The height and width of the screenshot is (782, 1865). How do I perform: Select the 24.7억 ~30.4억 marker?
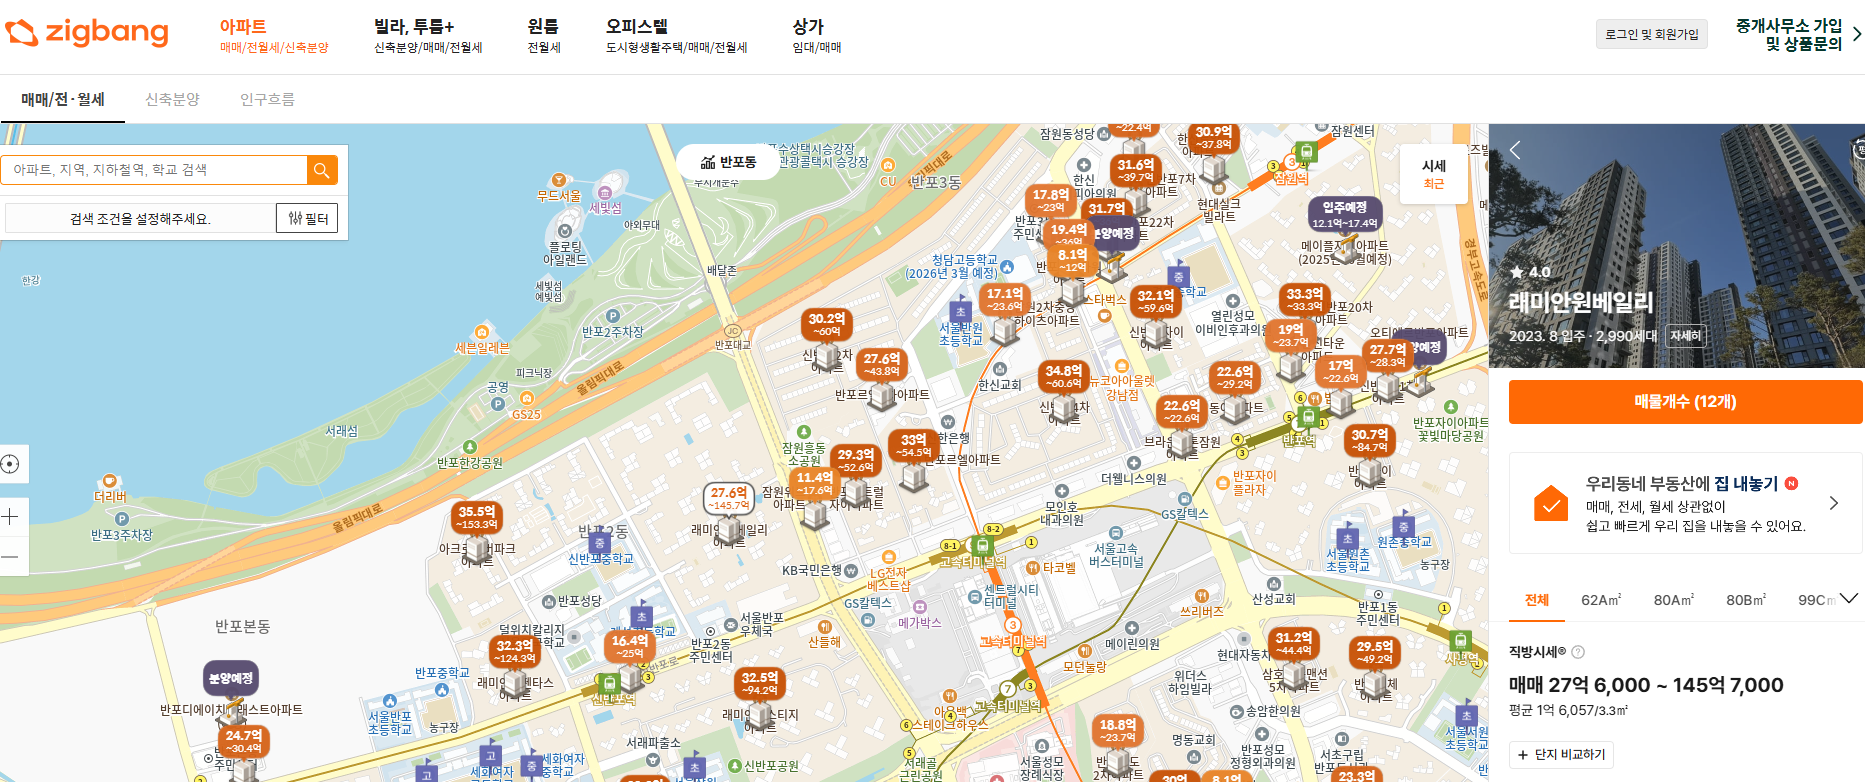pos(243,741)
